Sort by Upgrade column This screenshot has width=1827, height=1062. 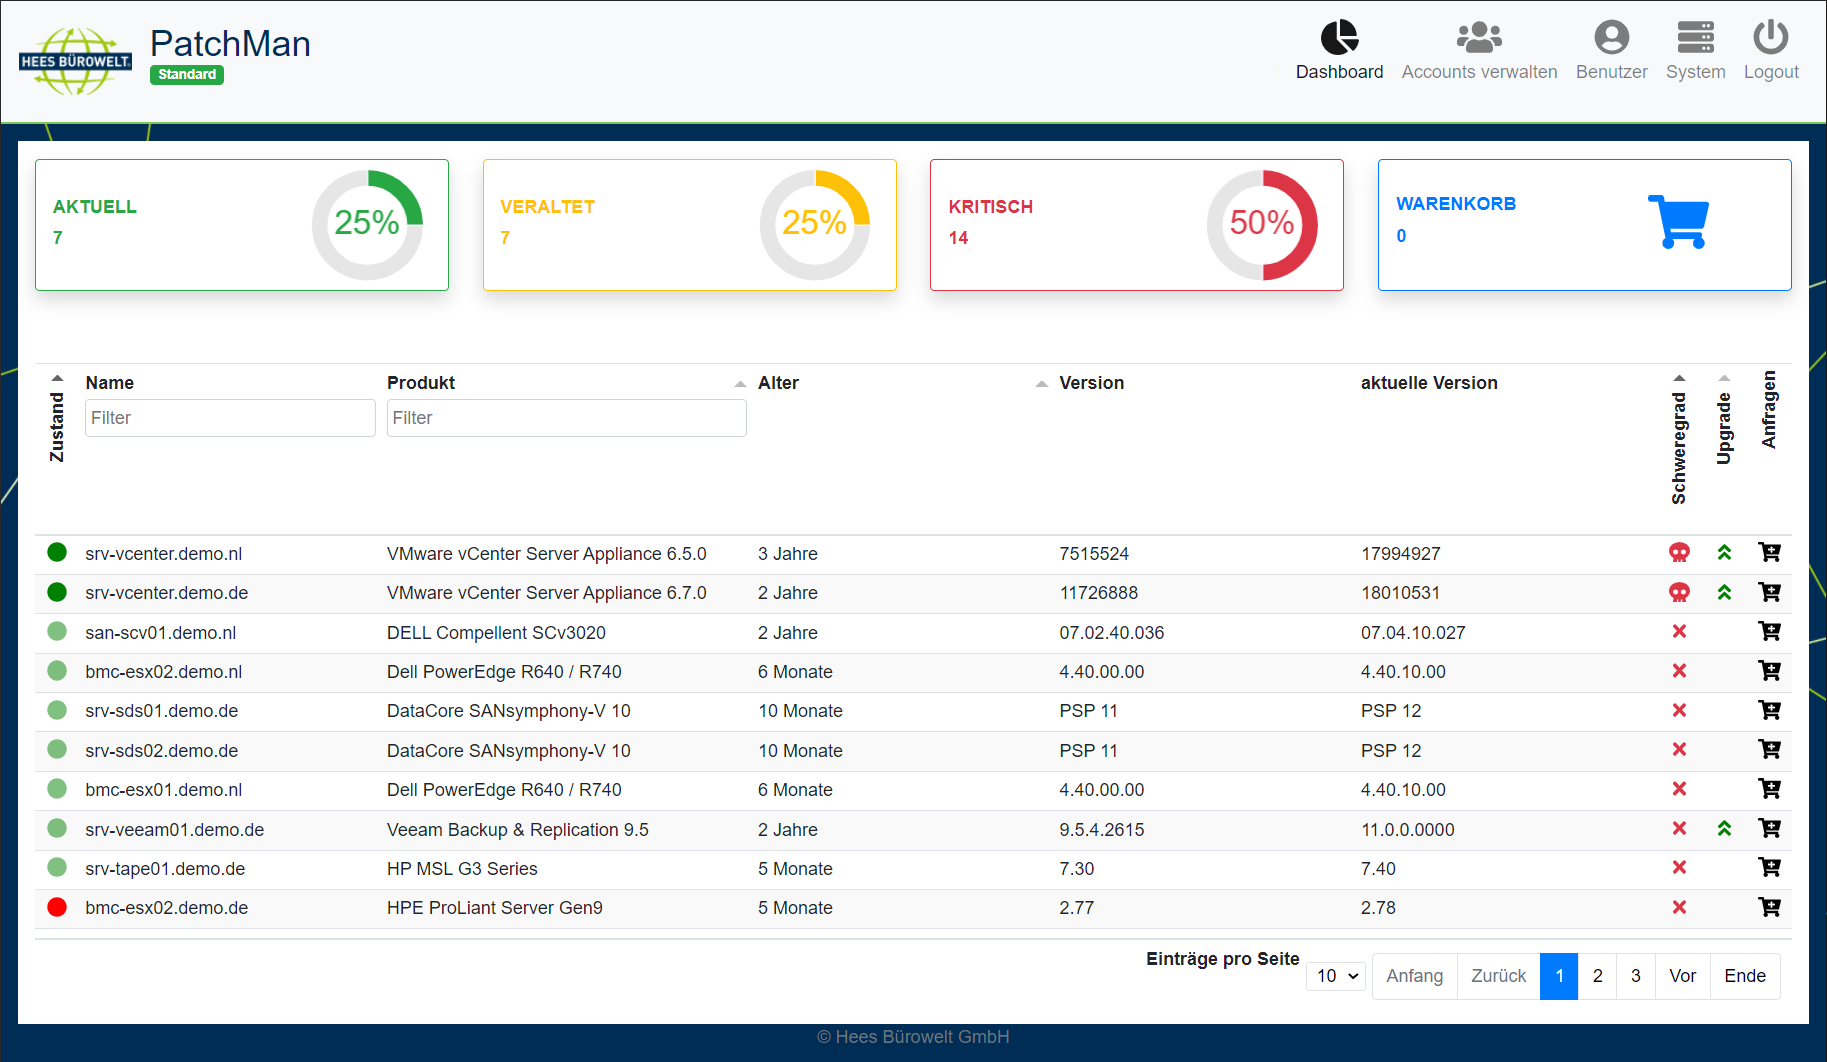click(x=1724, y=420)
